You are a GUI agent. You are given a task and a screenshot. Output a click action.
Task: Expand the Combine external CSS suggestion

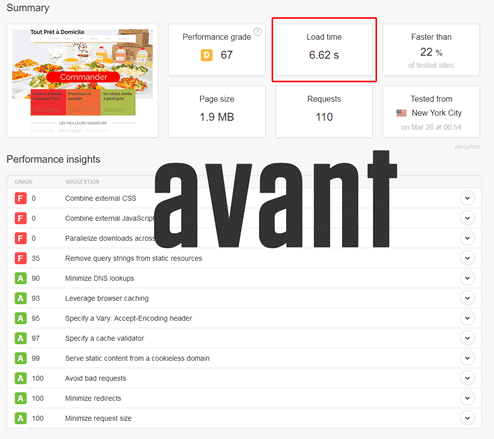point(467,198)
